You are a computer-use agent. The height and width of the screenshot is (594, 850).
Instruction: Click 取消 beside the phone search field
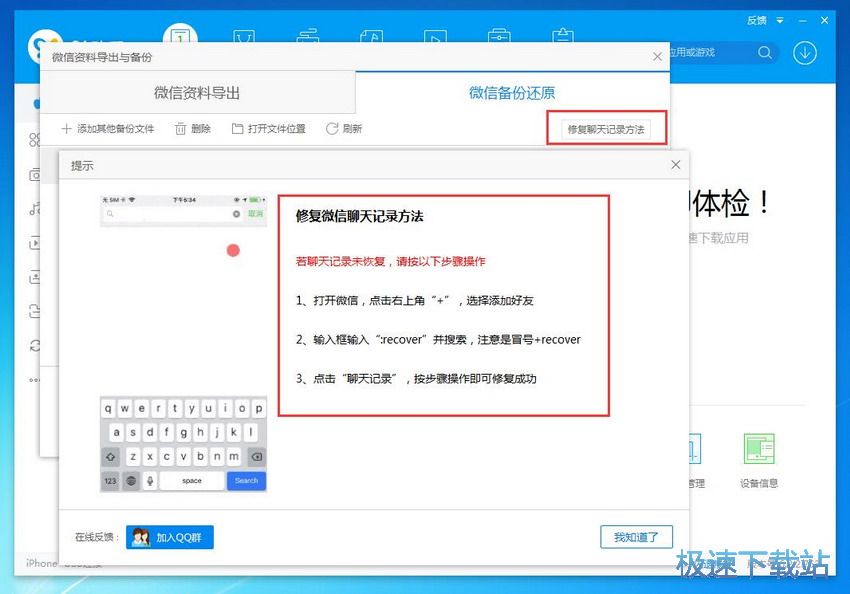(255, 214)
